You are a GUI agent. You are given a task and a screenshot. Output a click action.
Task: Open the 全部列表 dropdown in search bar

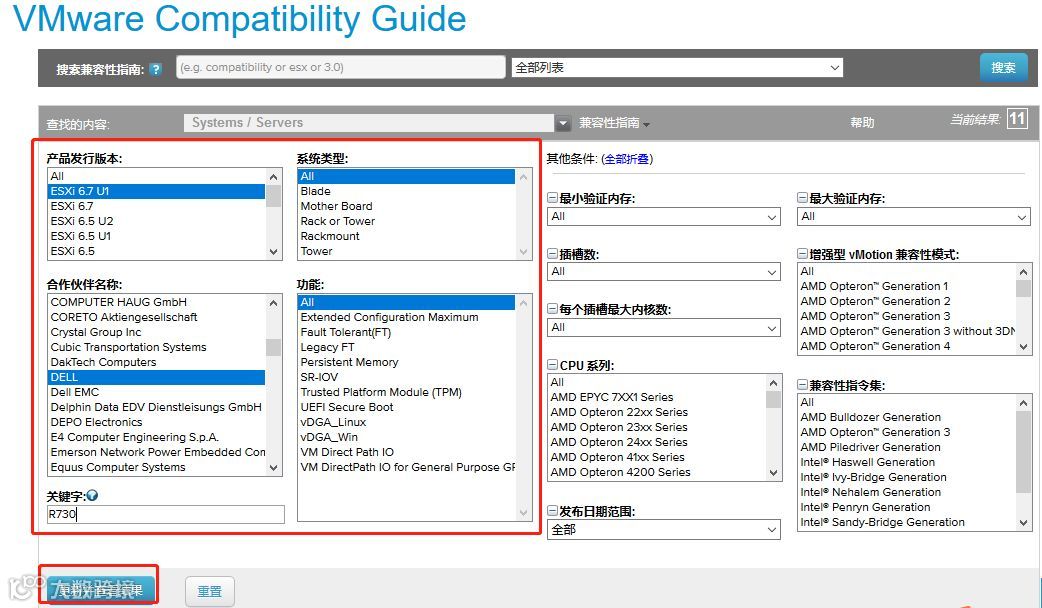click(677, 68)
